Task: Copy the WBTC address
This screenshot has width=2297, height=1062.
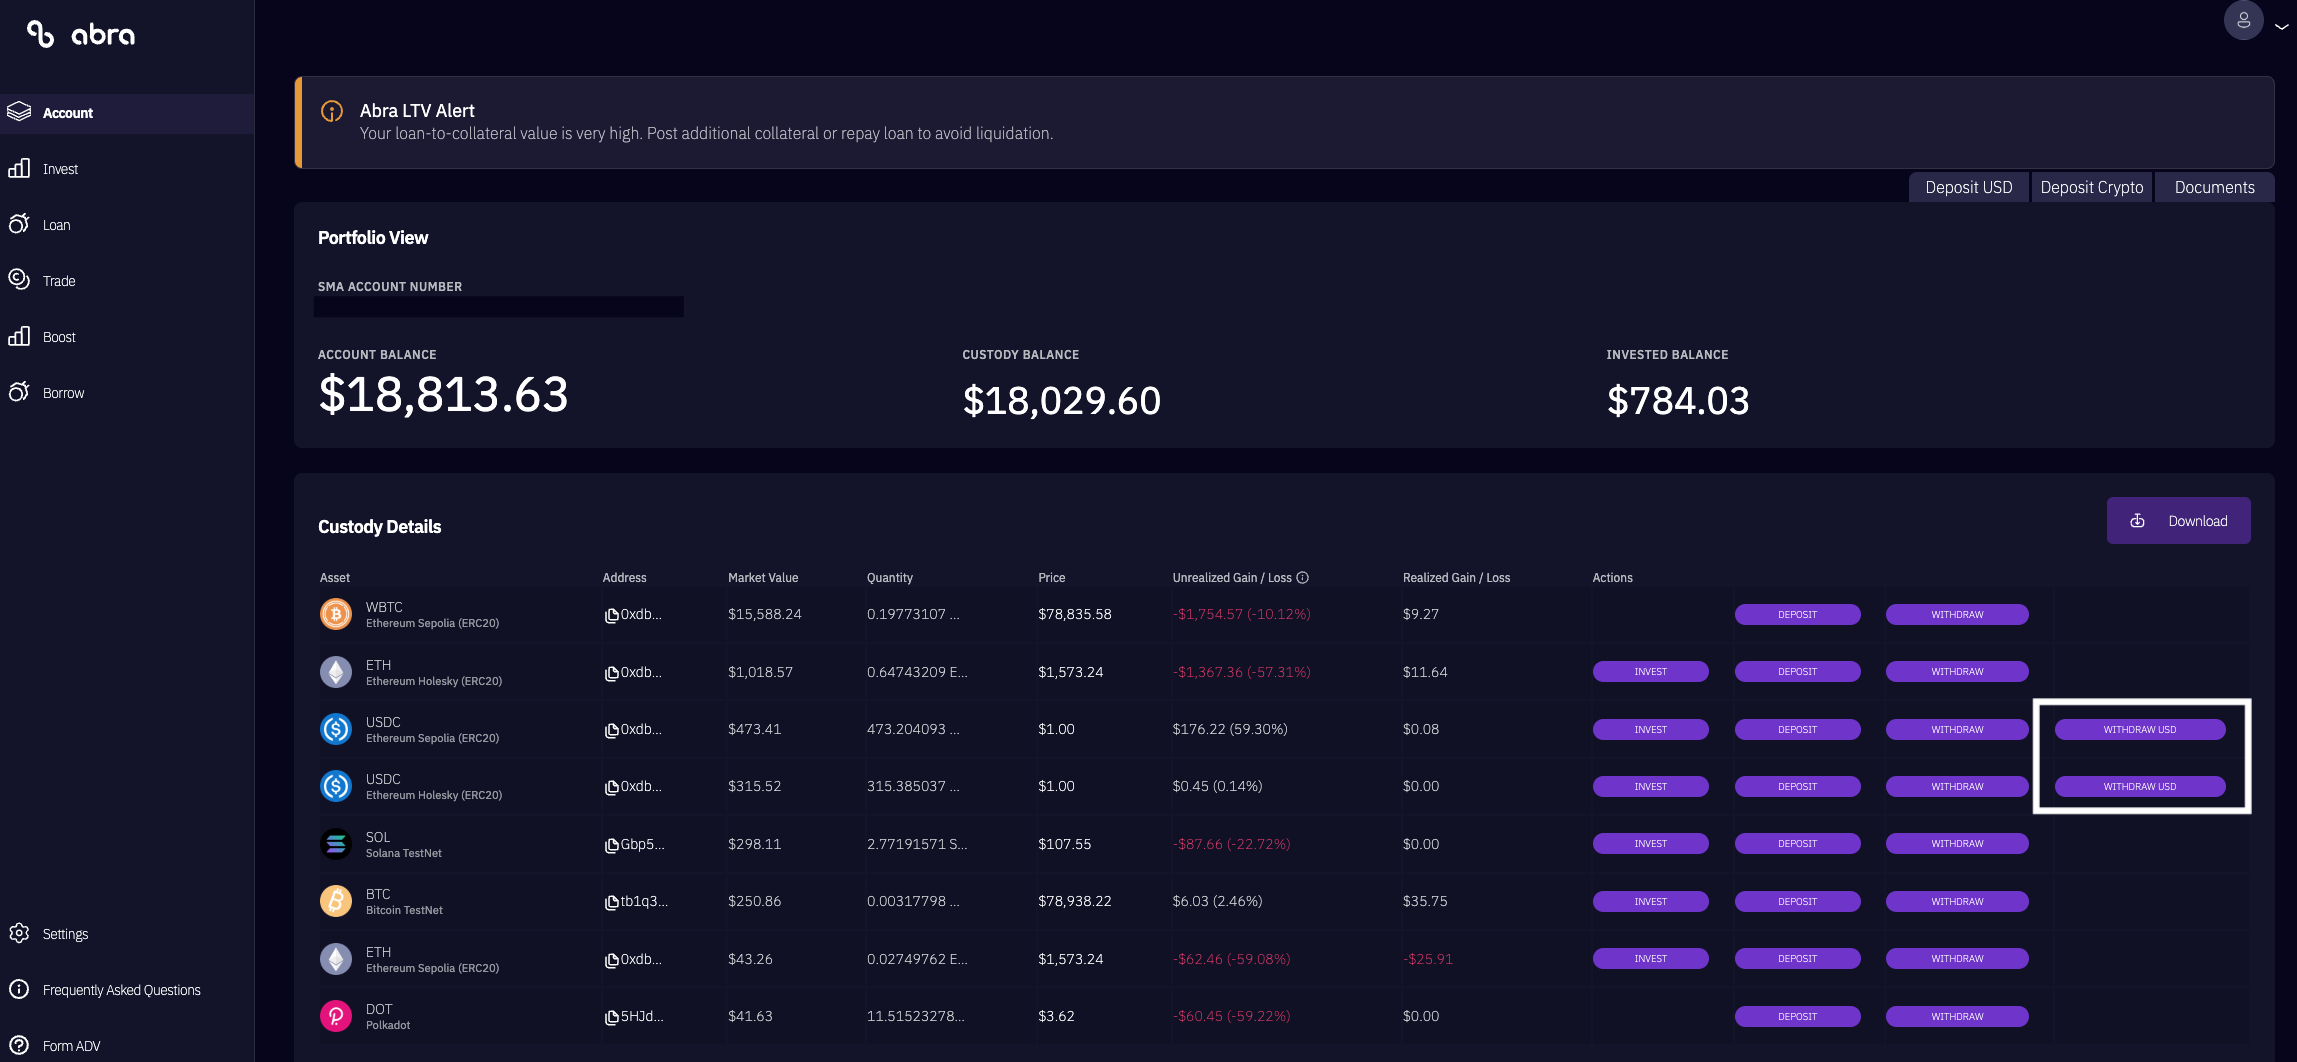Action: 611,615
